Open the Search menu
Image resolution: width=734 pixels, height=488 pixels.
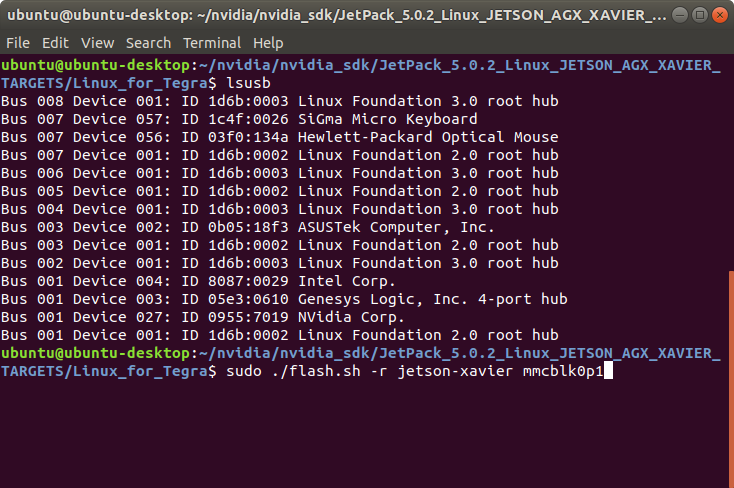pyautogui.click(x=148, y=43)
